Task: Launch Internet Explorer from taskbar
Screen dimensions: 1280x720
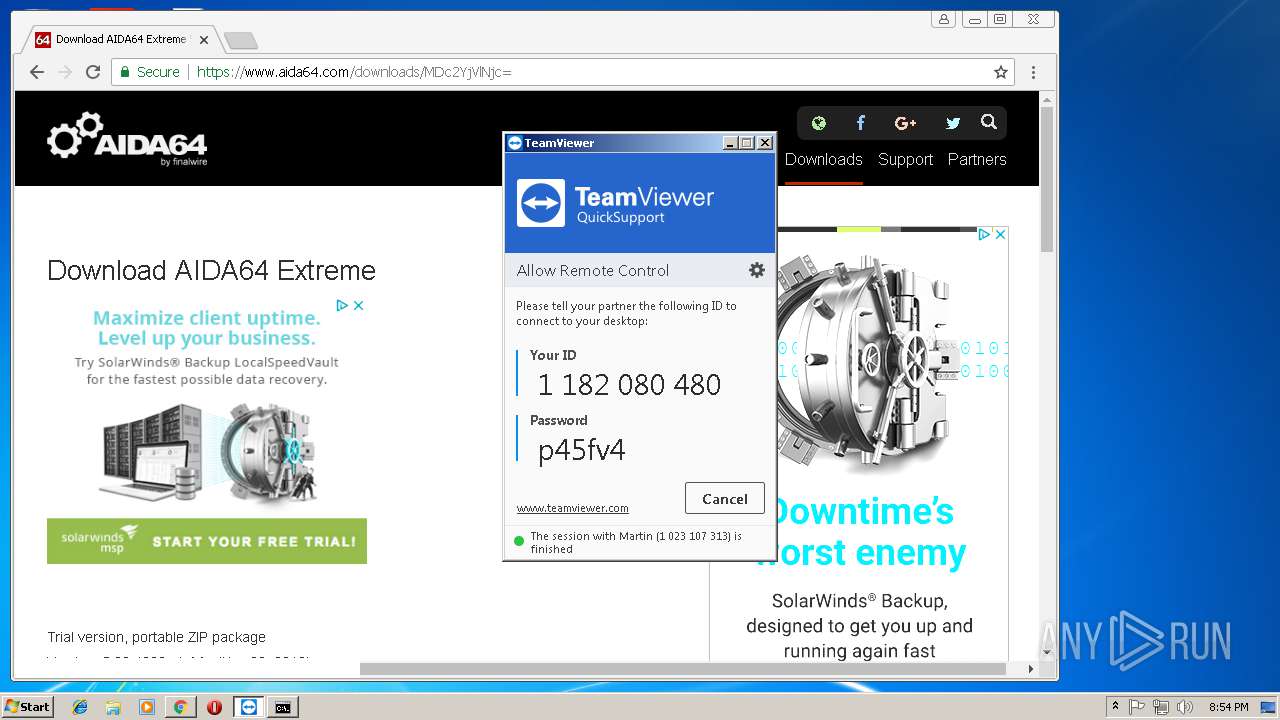Action: (80, 707)
